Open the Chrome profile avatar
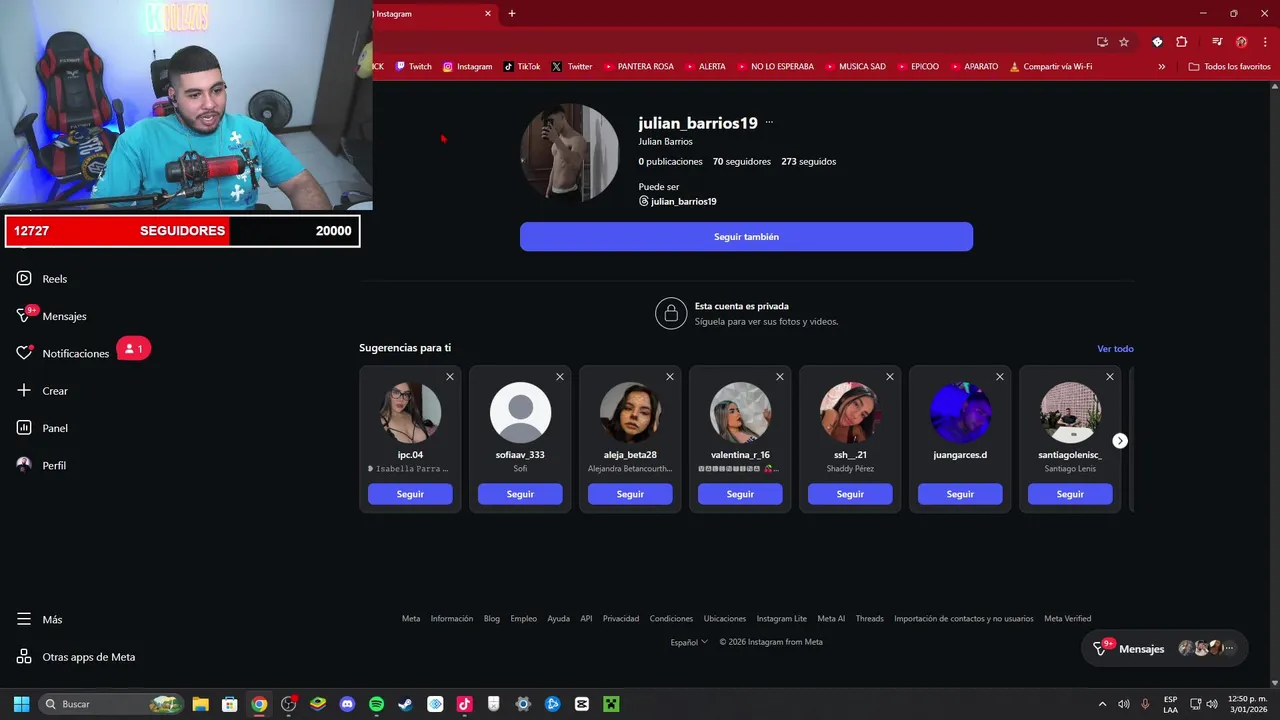The height and width of the screenshot is (720, 1280). click(1241, 42)
